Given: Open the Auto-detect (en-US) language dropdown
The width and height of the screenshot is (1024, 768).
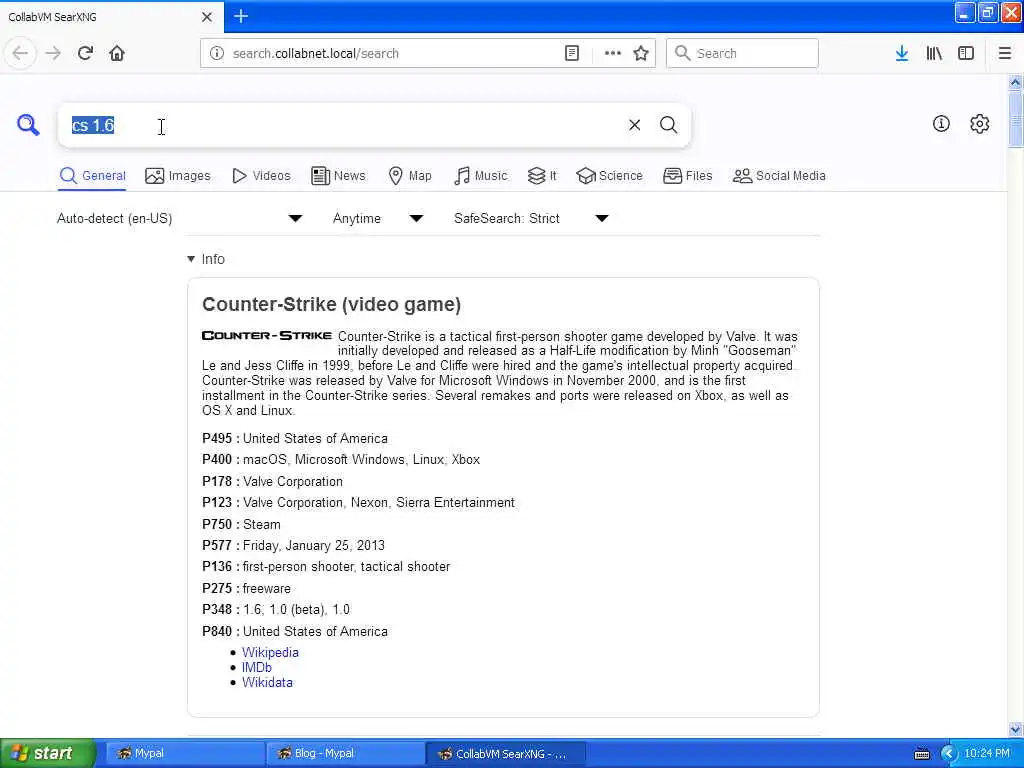Looking at the screenshot, I should click(180, 218).
